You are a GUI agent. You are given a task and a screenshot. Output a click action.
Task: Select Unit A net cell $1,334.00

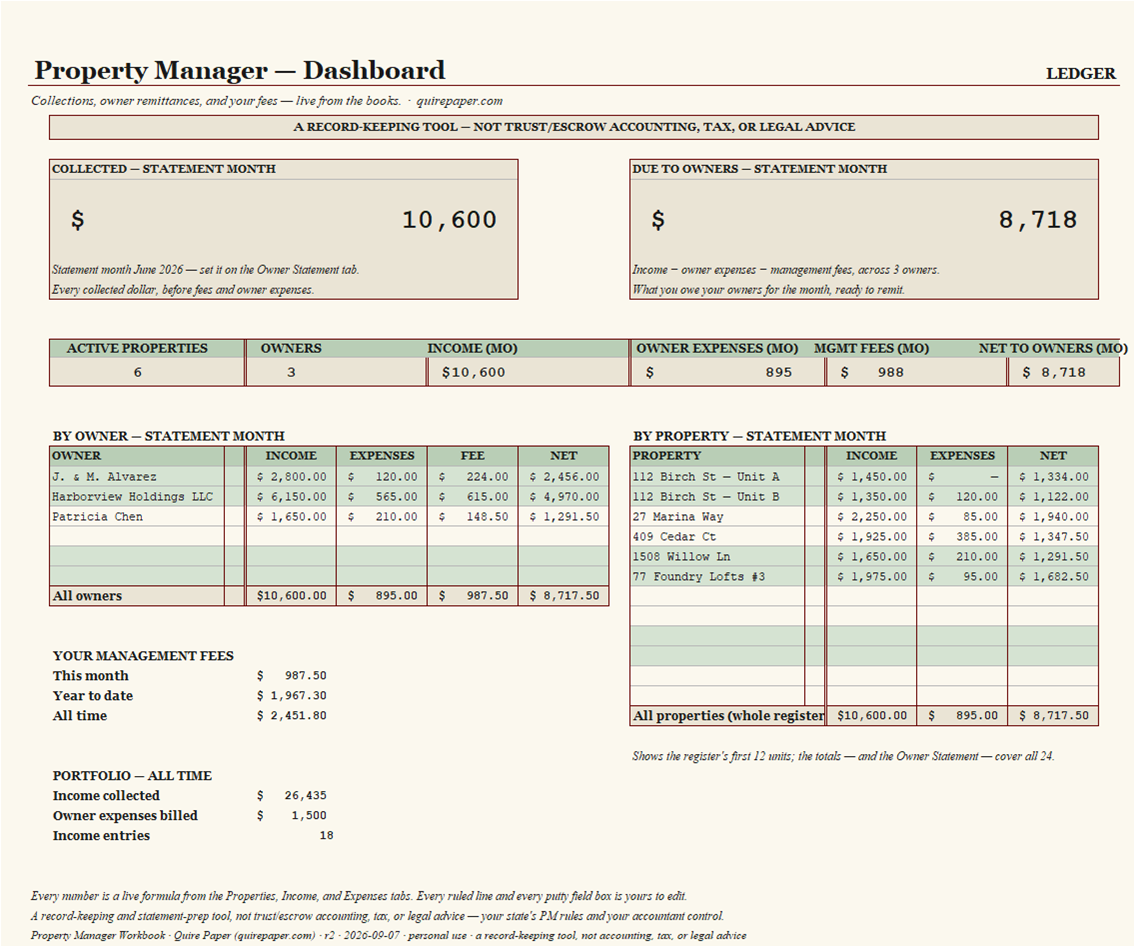1053,477
